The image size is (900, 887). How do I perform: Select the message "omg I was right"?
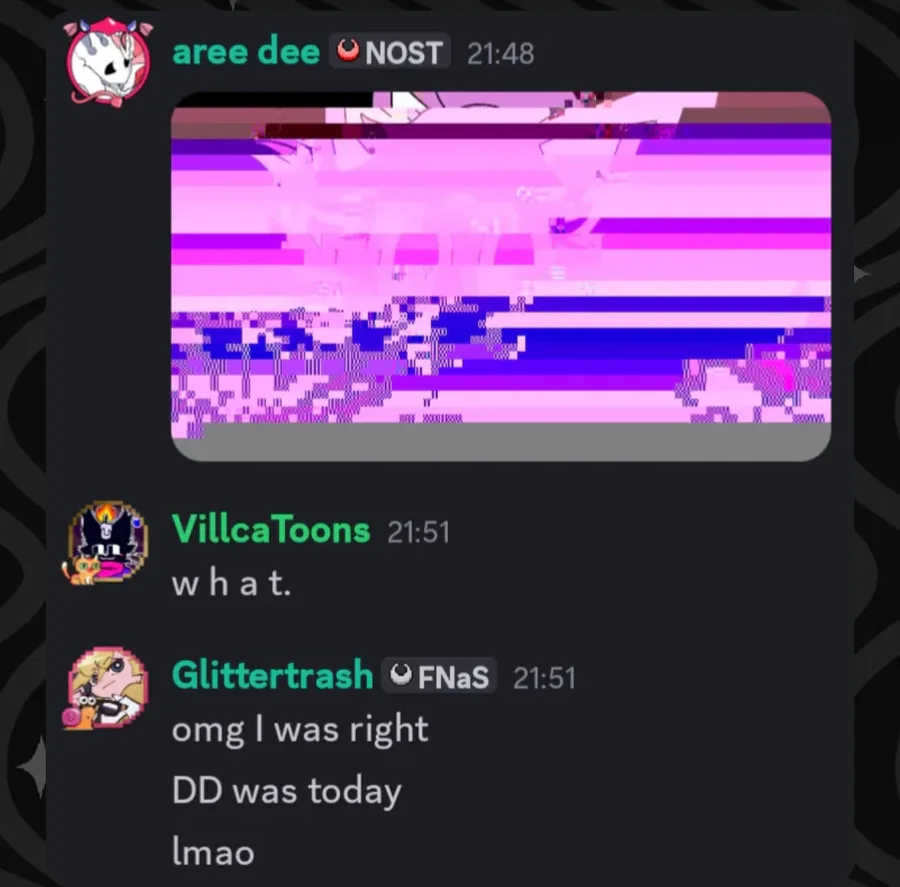(x=300, y=730)
